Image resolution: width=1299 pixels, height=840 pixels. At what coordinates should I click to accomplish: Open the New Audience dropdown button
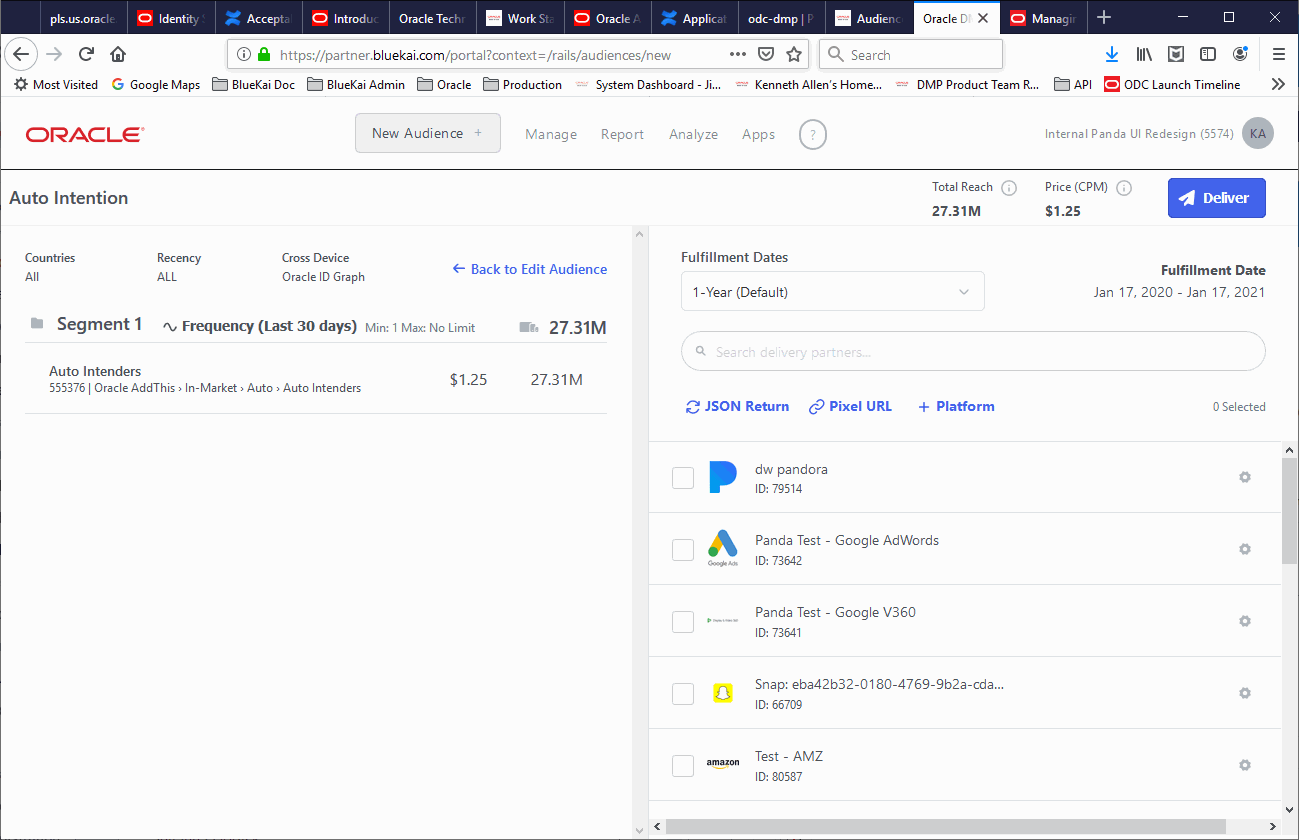tap(428, 133)
